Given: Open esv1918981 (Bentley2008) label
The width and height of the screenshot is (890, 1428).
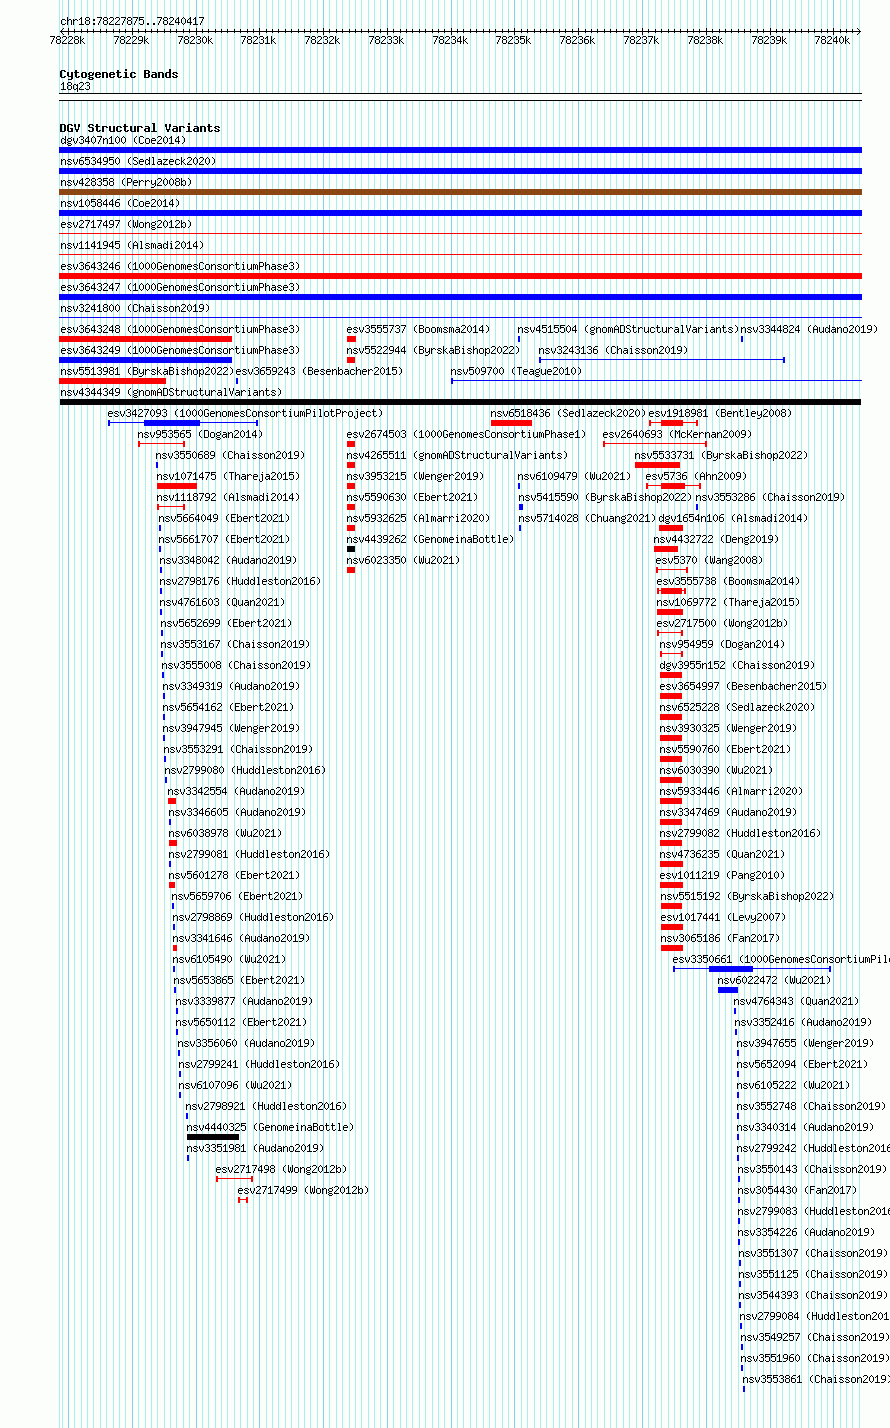Looking at the screenshot, I should 720,413.
